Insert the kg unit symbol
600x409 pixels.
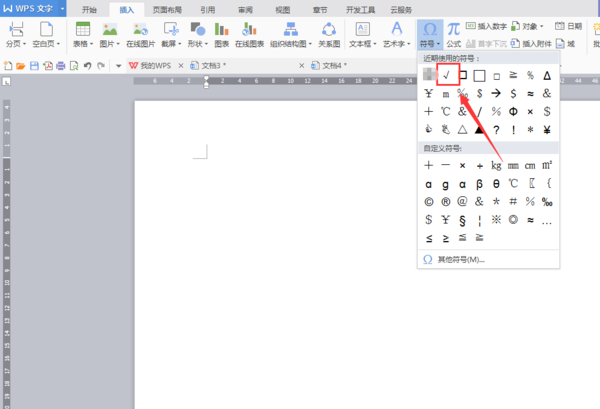click(x=495, y=165)
